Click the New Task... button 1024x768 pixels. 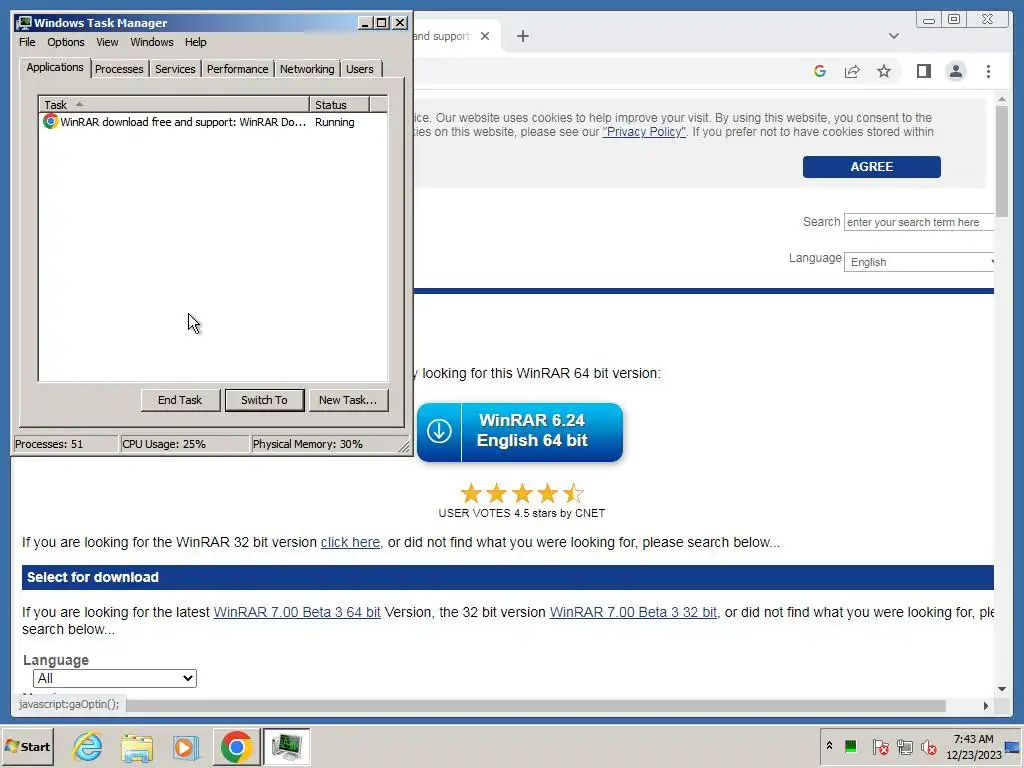click(348, 400)
